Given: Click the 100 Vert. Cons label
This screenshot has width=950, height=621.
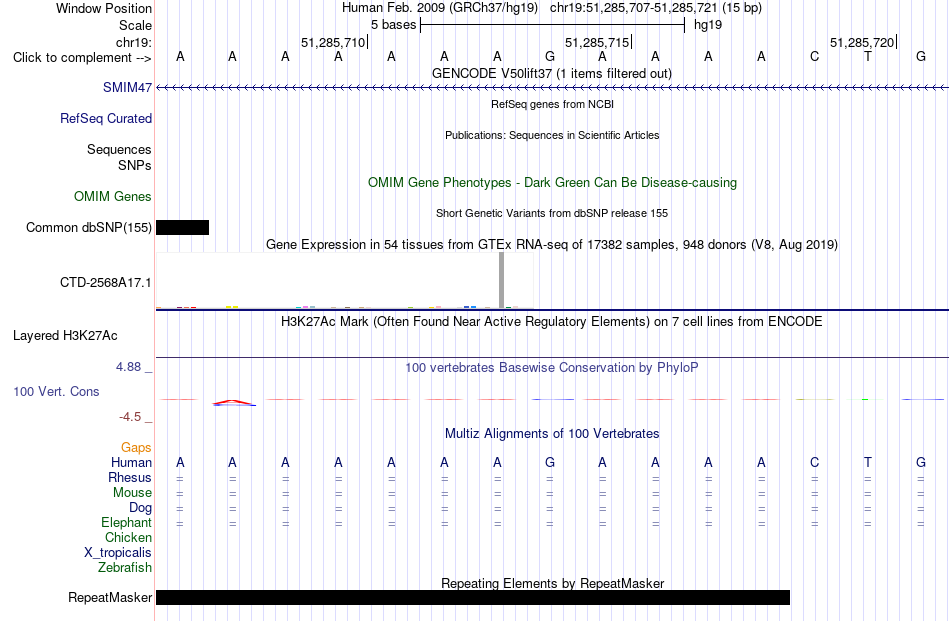Looking at the screenshot, I should [x=56, y=391].
